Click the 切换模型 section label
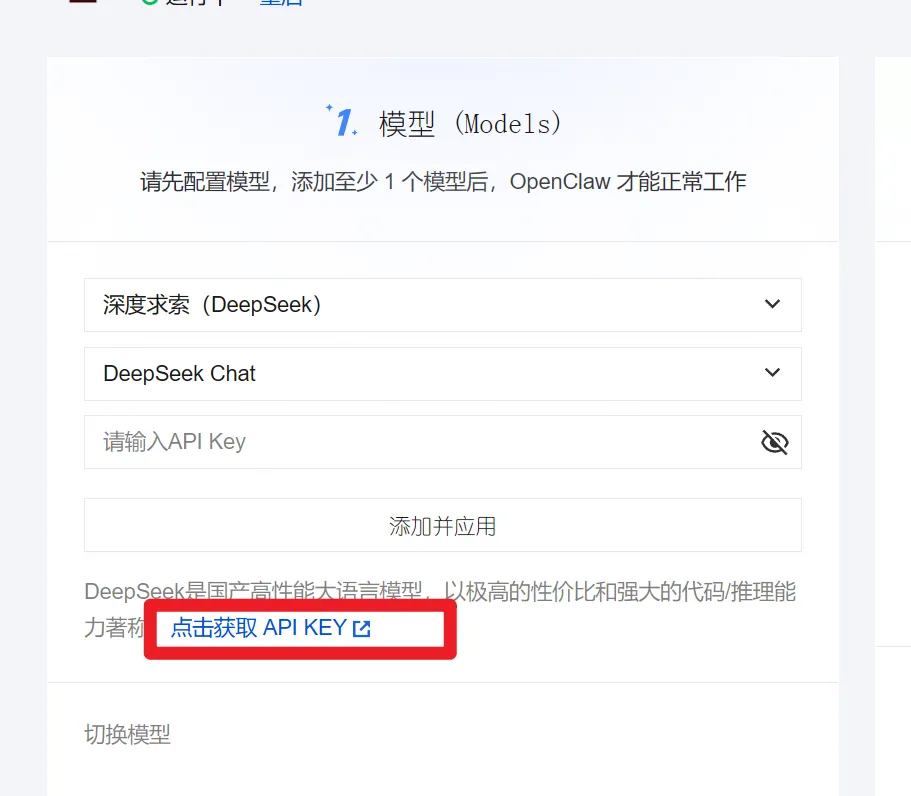This screenshot has width=911, height=796. 127,734
